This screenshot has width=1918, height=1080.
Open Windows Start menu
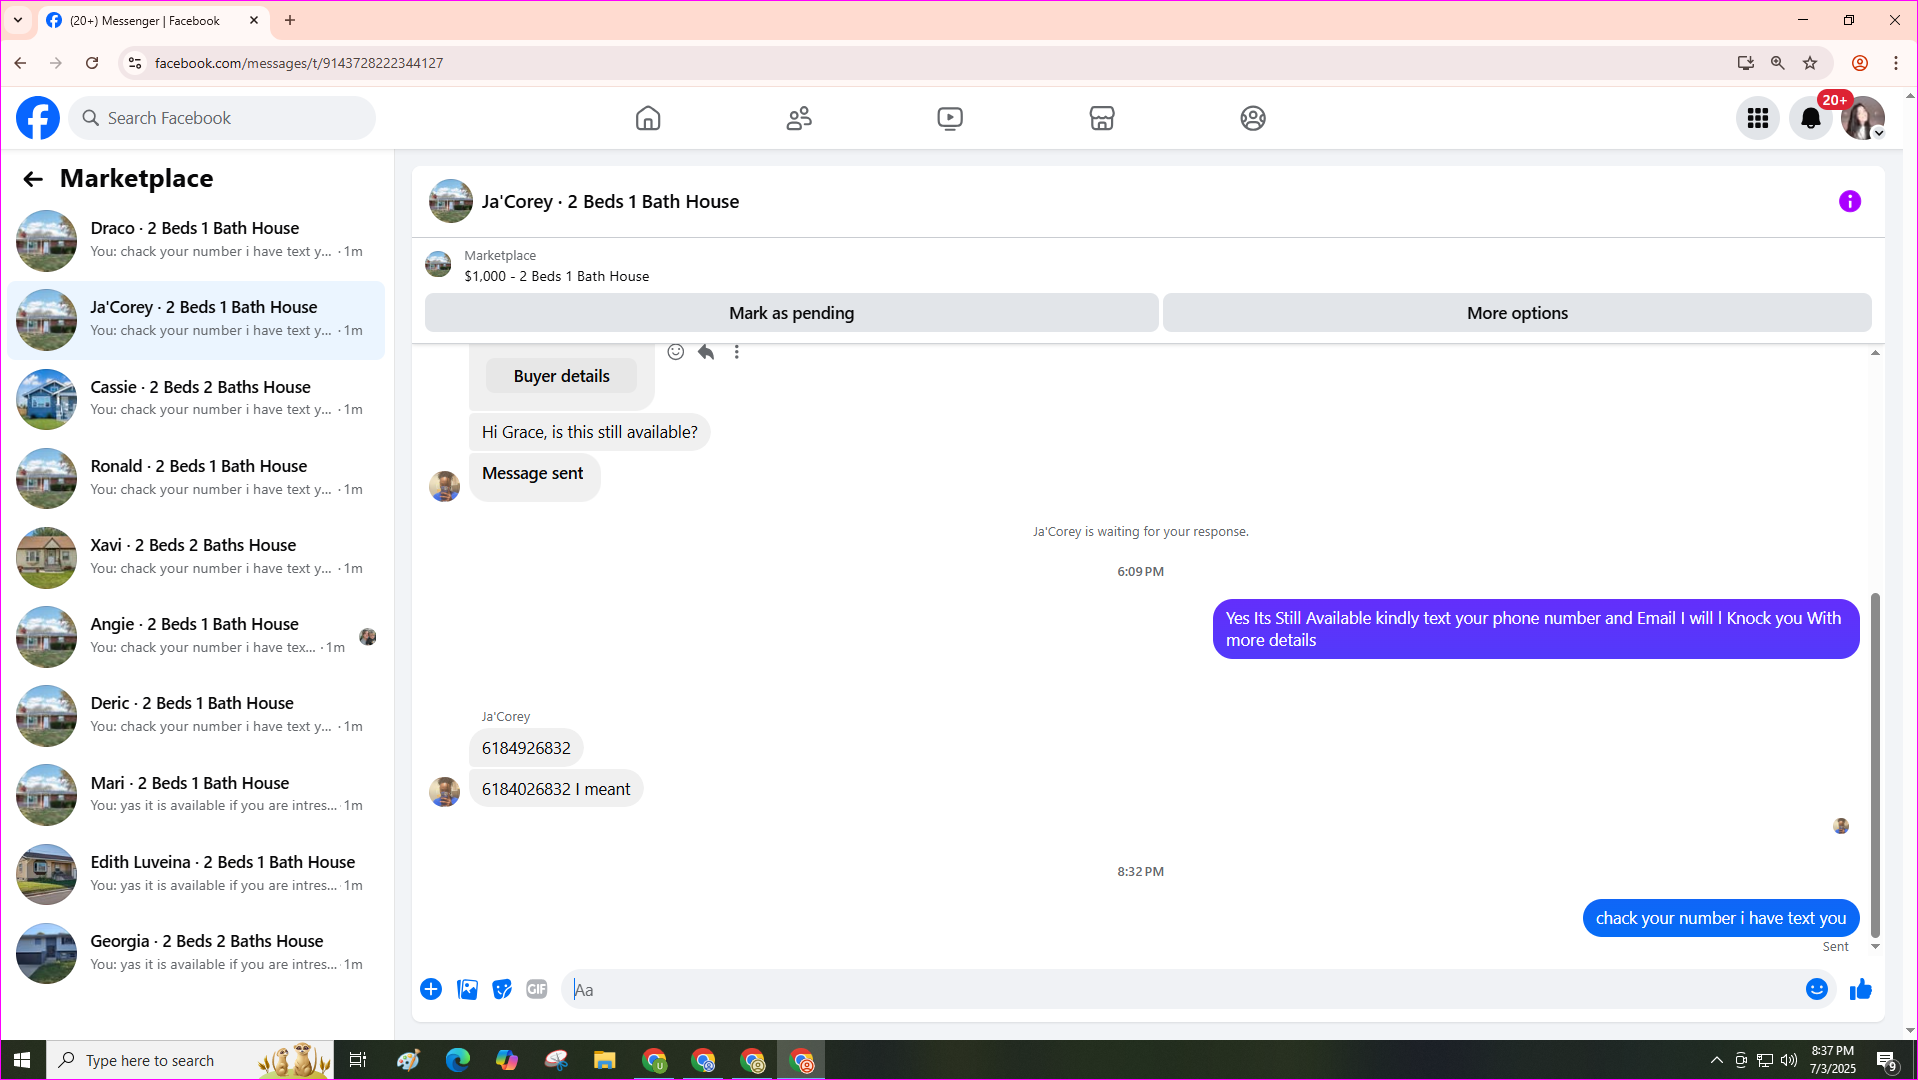coord(22,1060)
